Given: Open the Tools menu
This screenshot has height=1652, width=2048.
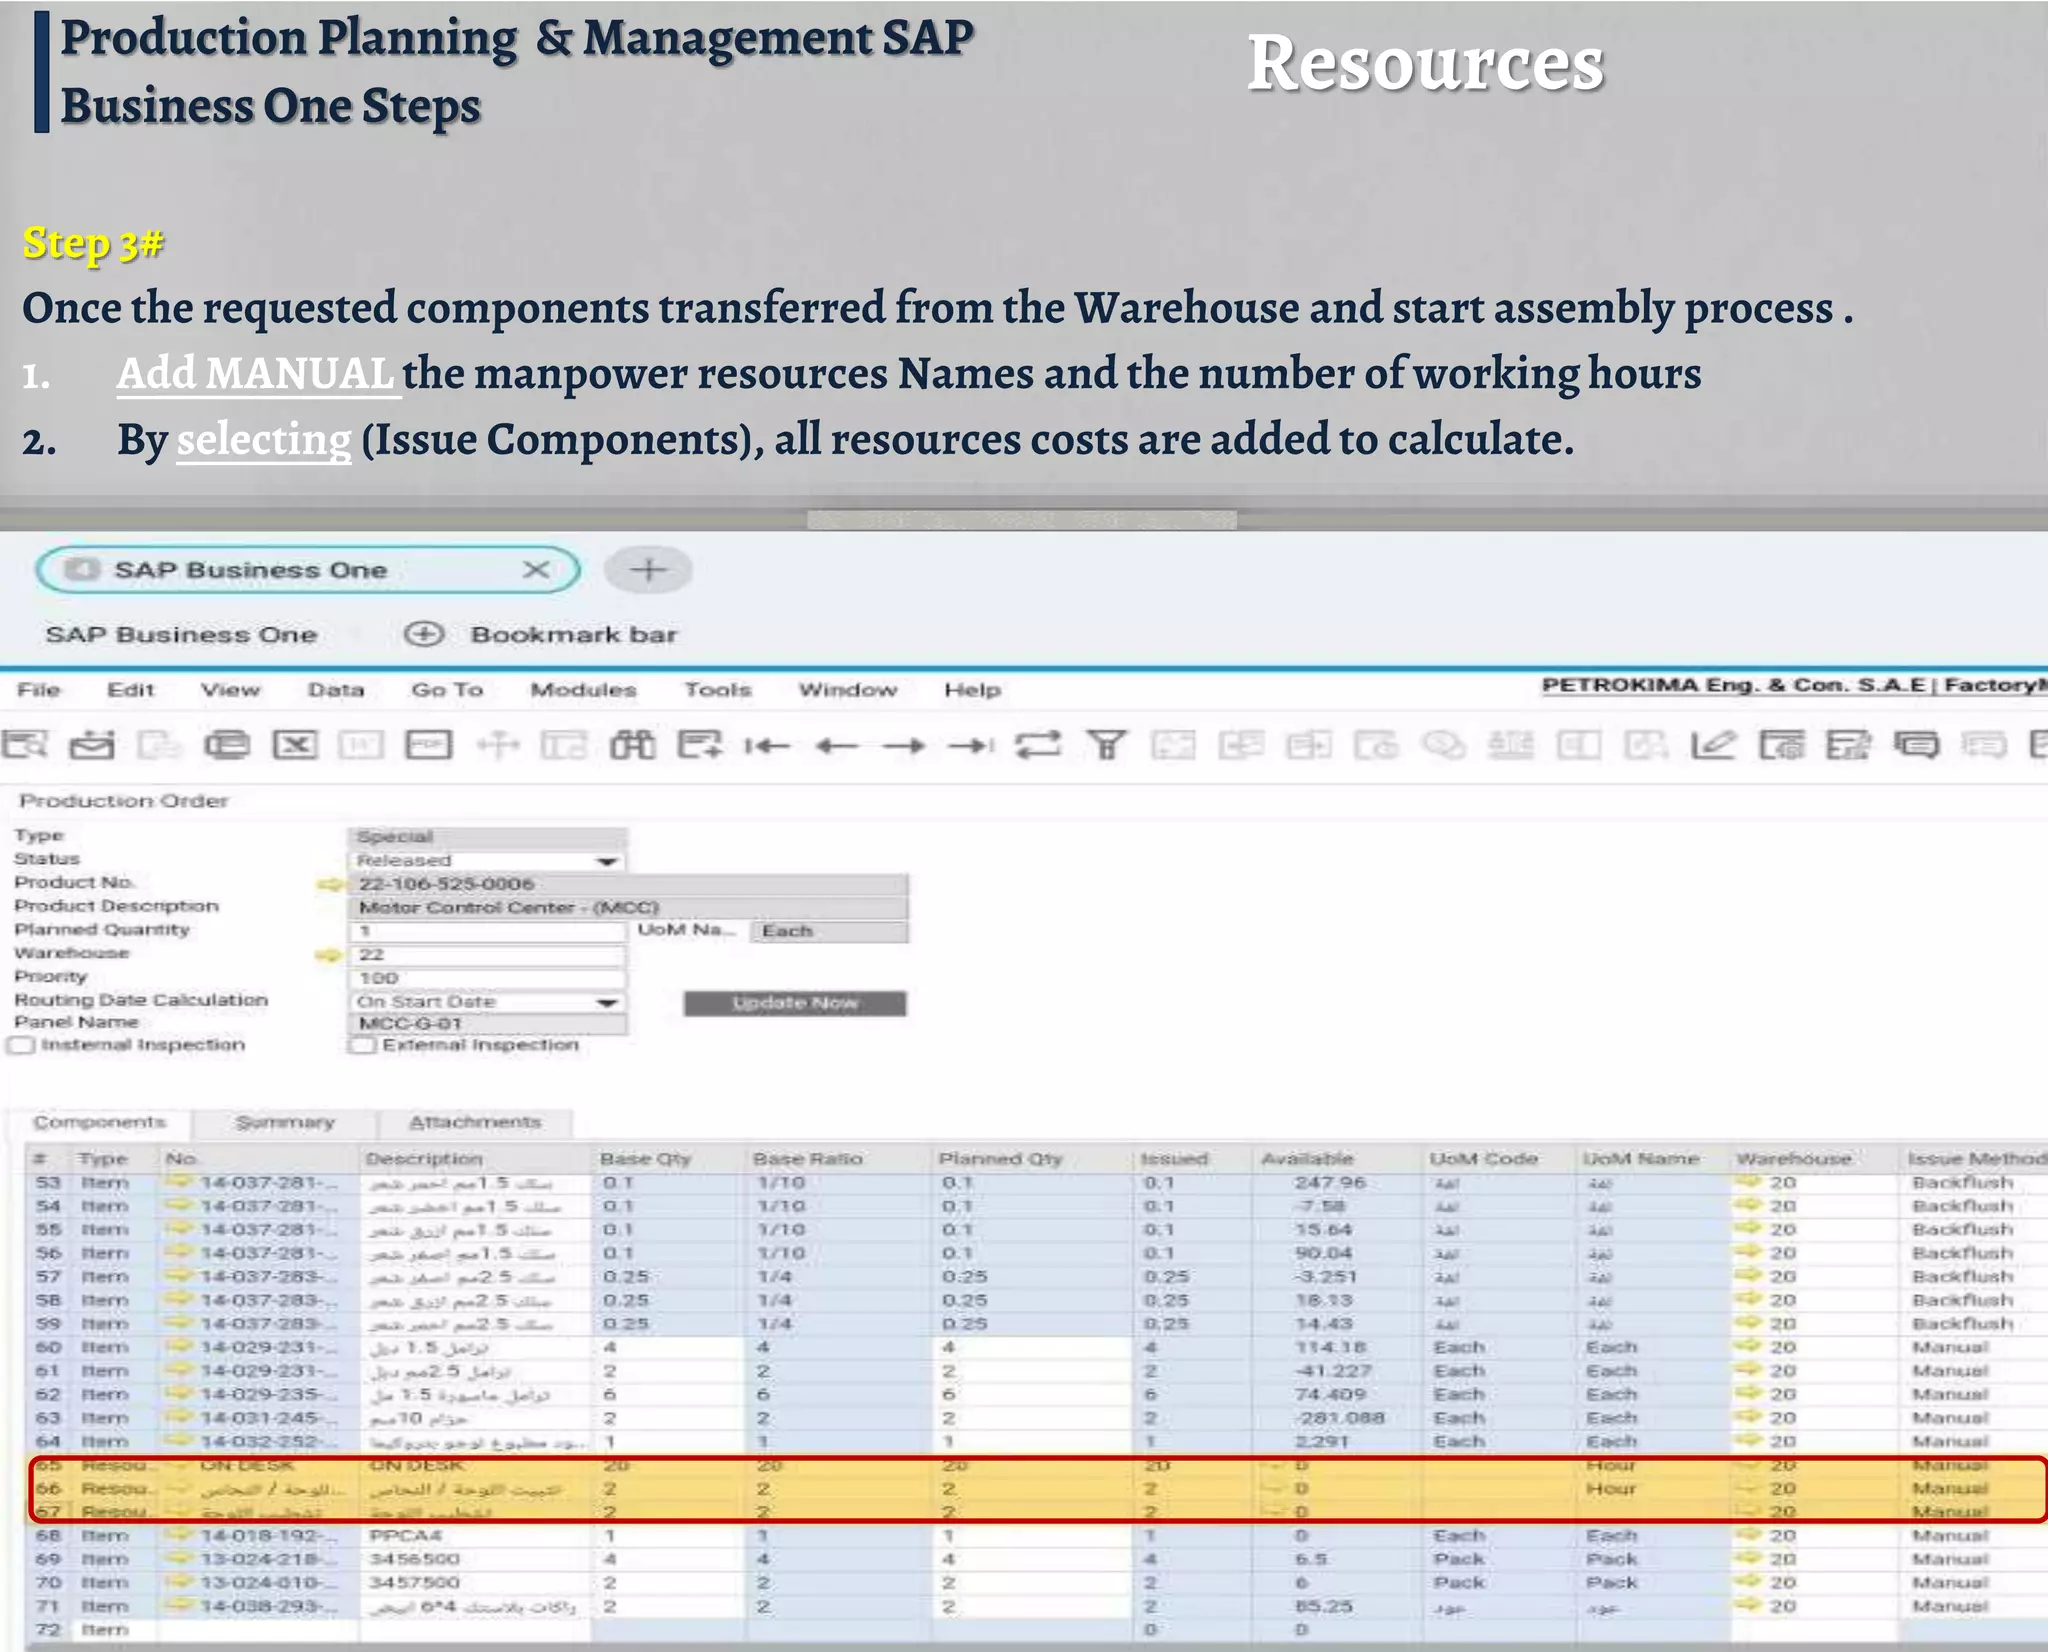Looking at the screenshot, I should (x=717, y=690).
